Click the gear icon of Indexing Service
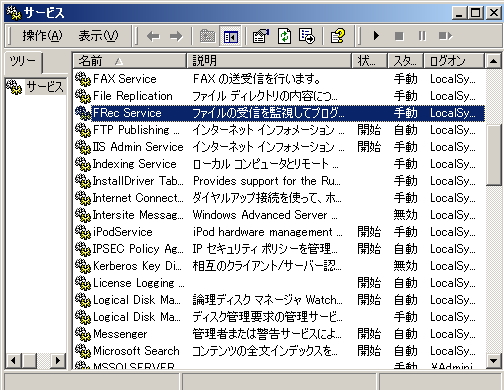The height and width of the screenshot is (390, 504). (83, 164)
